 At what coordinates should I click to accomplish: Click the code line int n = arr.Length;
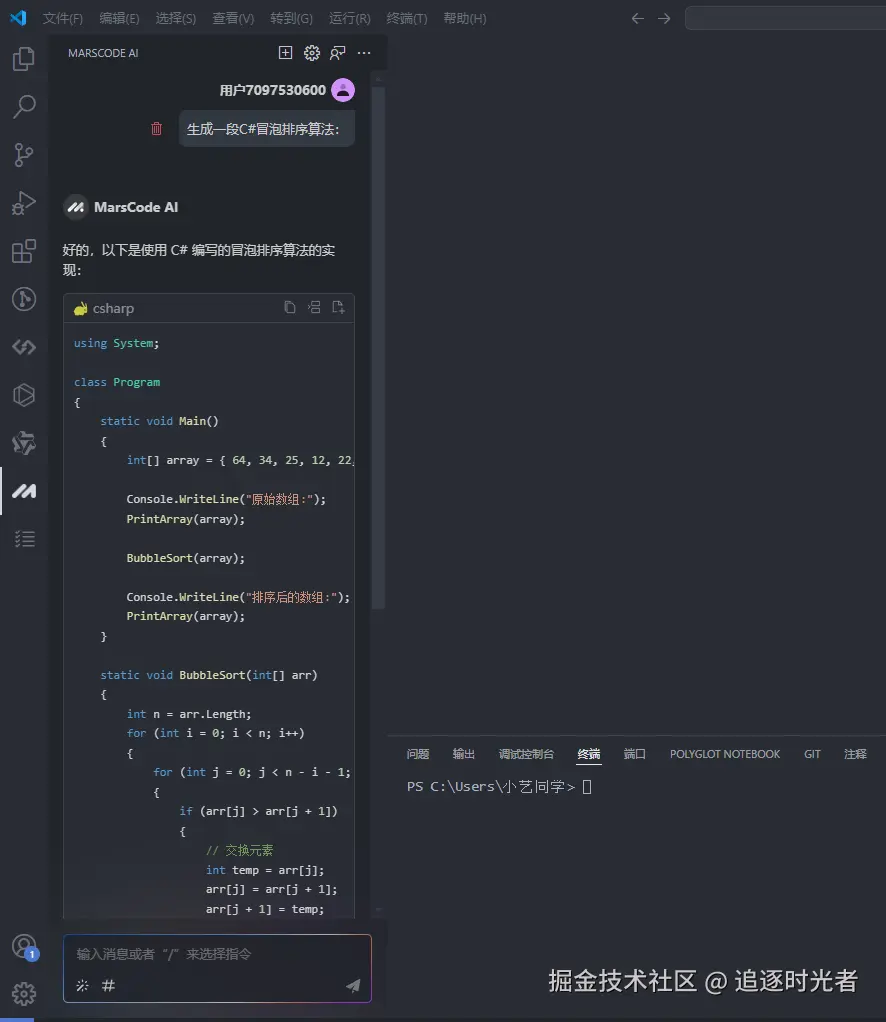pos(188,714)
